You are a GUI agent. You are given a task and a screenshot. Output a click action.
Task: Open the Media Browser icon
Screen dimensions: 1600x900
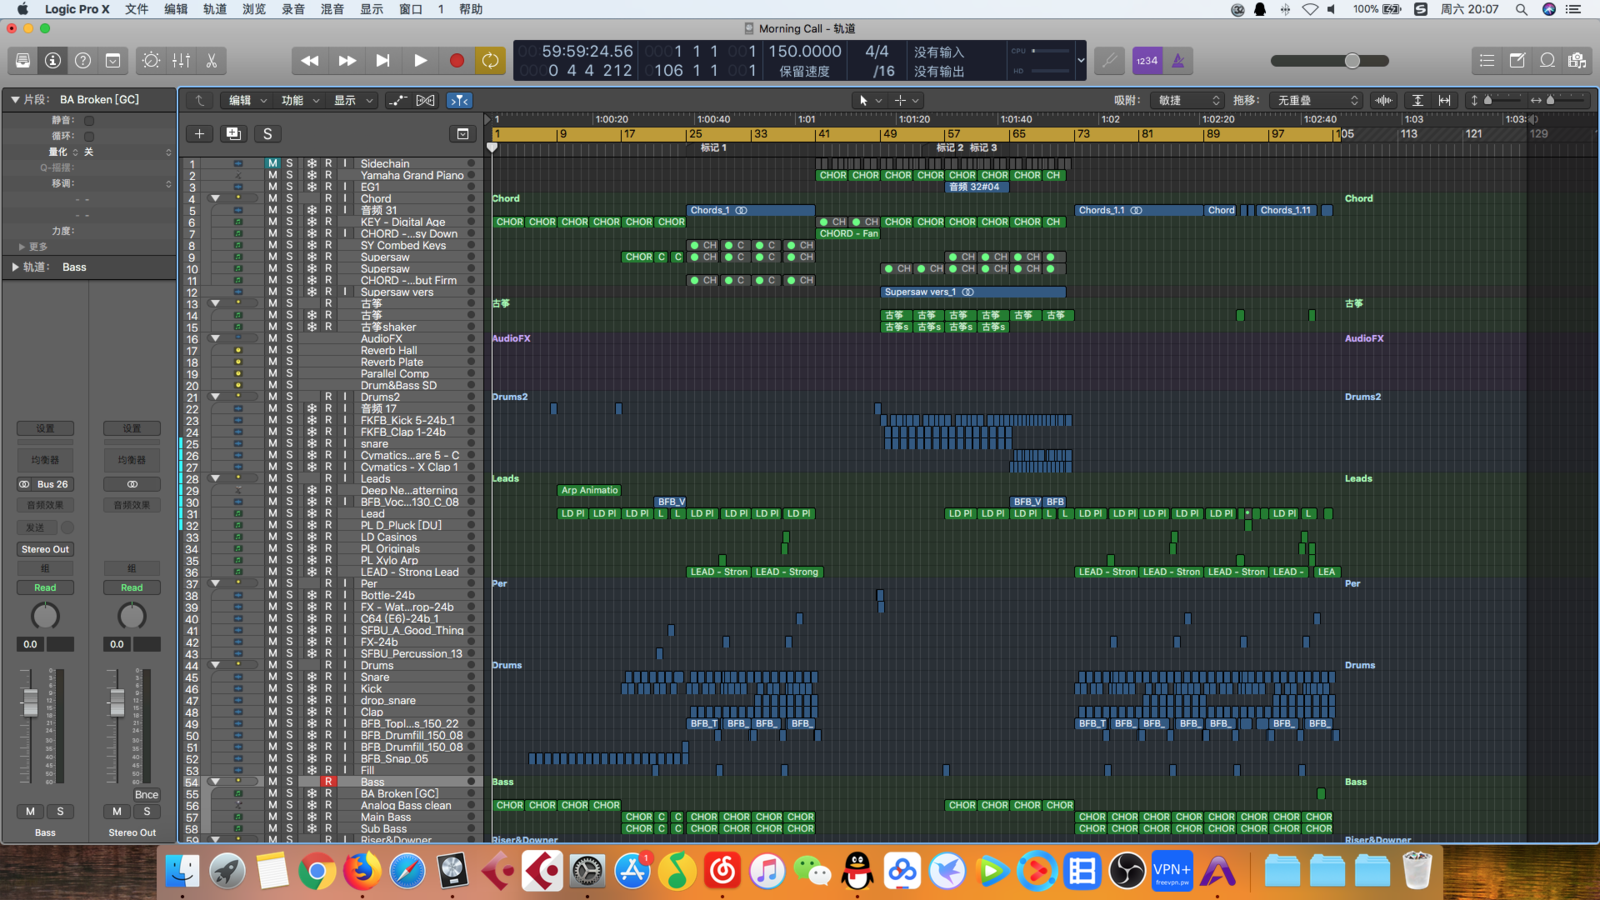[1577, 61]
